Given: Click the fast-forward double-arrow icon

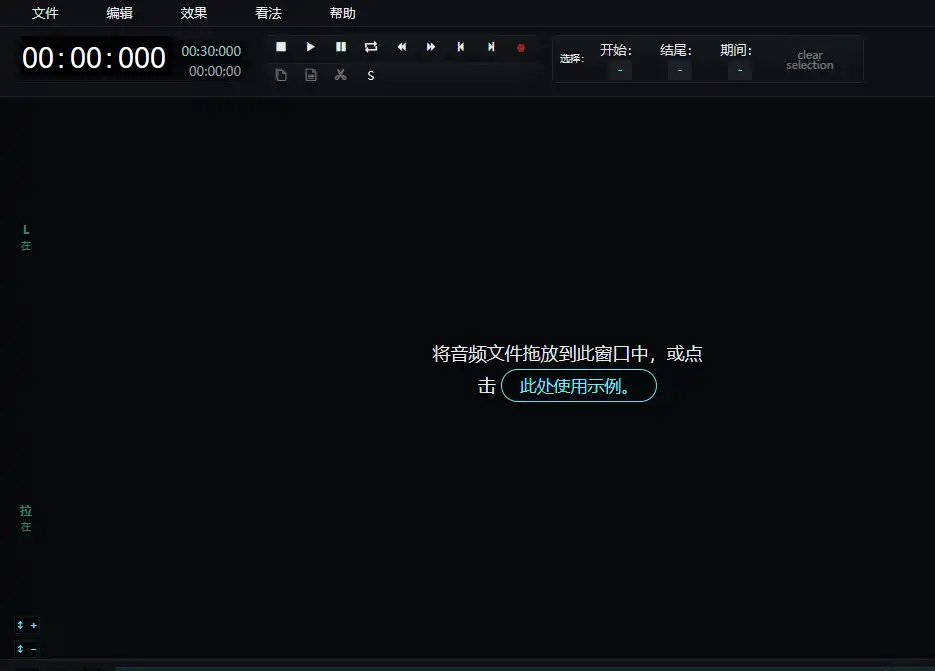Looking at the screenshot, I should click(431, 47).
